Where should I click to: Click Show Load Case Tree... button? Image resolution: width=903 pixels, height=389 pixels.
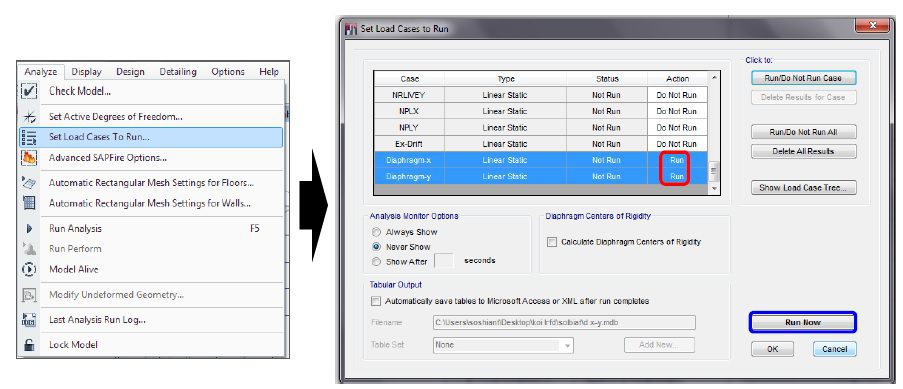click(803, 187)
